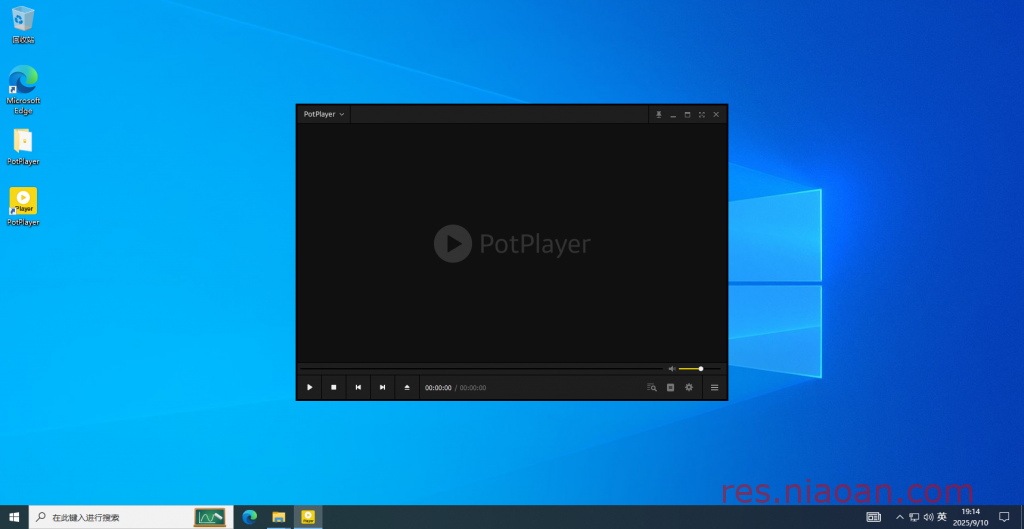Open the chapter/bookmark panel icon
Viewport: 1024px width, 529px height.
pos(670,387)
